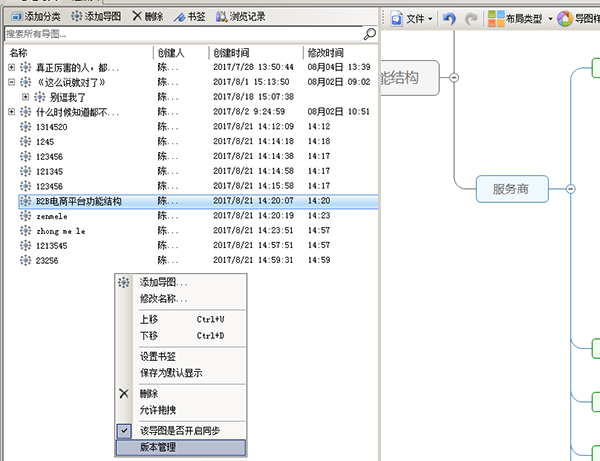
Task: Click the redo arrow icon
Action: [471, 18]
